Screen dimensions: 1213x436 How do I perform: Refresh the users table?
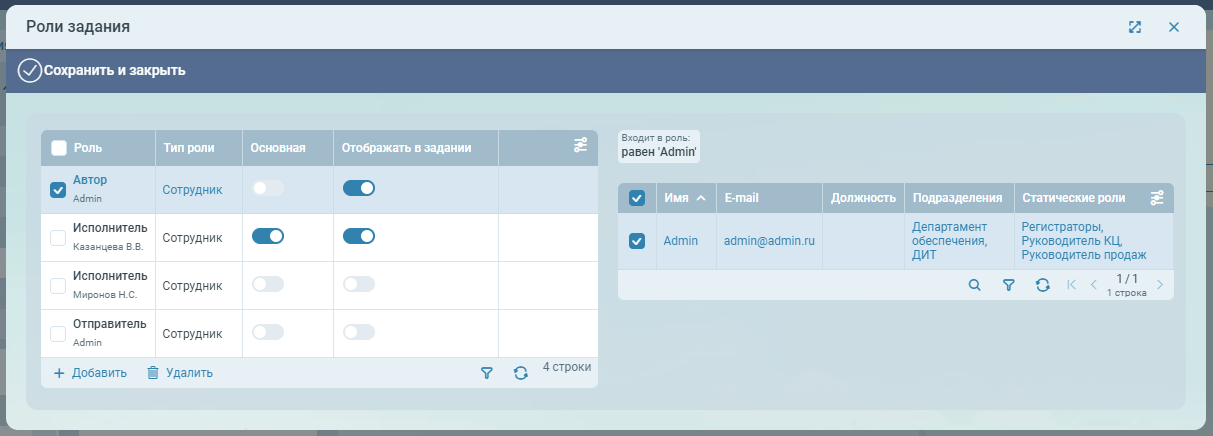(1042, 285)
